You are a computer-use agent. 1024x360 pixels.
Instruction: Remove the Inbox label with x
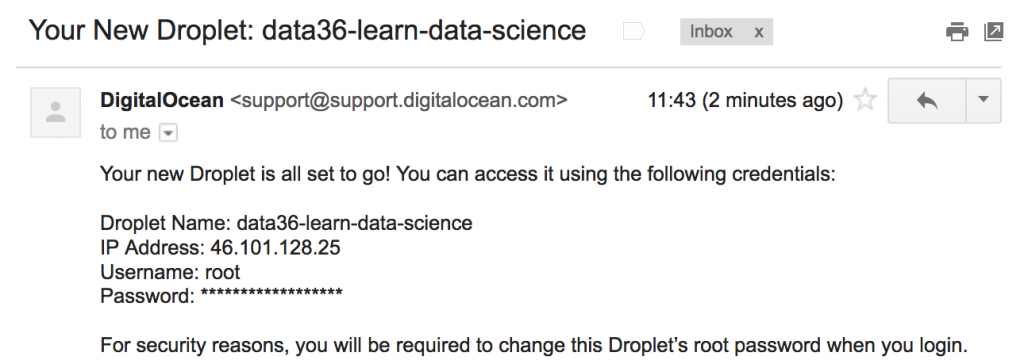pyautogui.click(x=758, y=32)
